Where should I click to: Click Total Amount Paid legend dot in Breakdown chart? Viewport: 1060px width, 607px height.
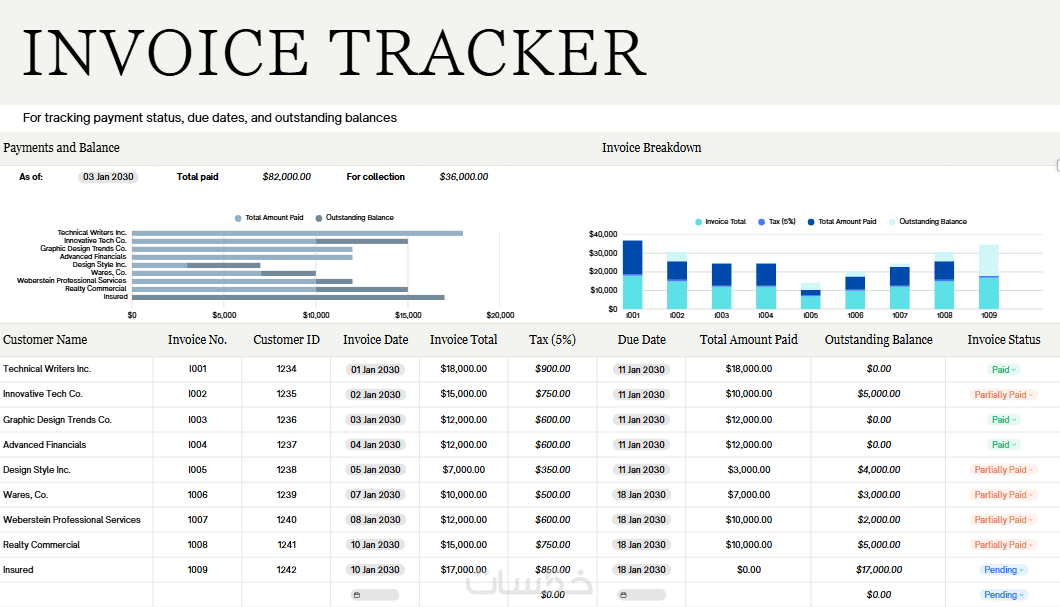pyautogui.click(x=811, y=222)
